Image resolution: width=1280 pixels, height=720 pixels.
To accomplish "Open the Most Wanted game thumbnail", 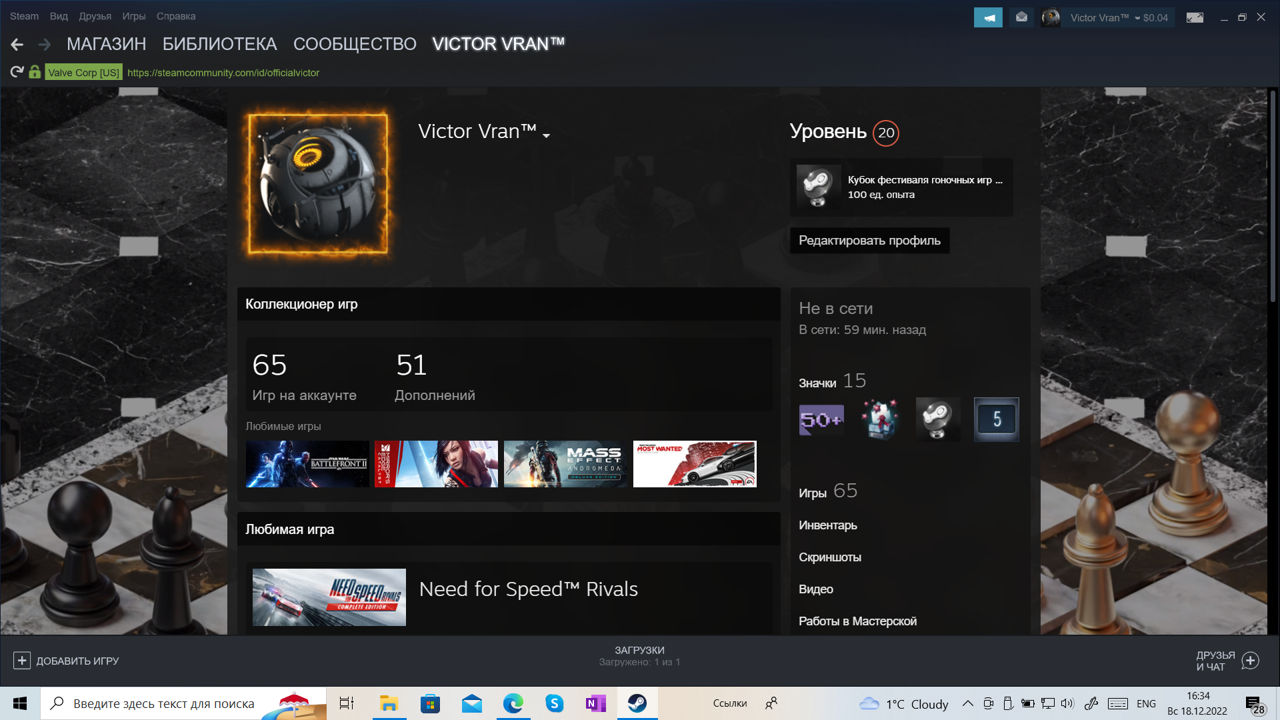I will 695,464.
